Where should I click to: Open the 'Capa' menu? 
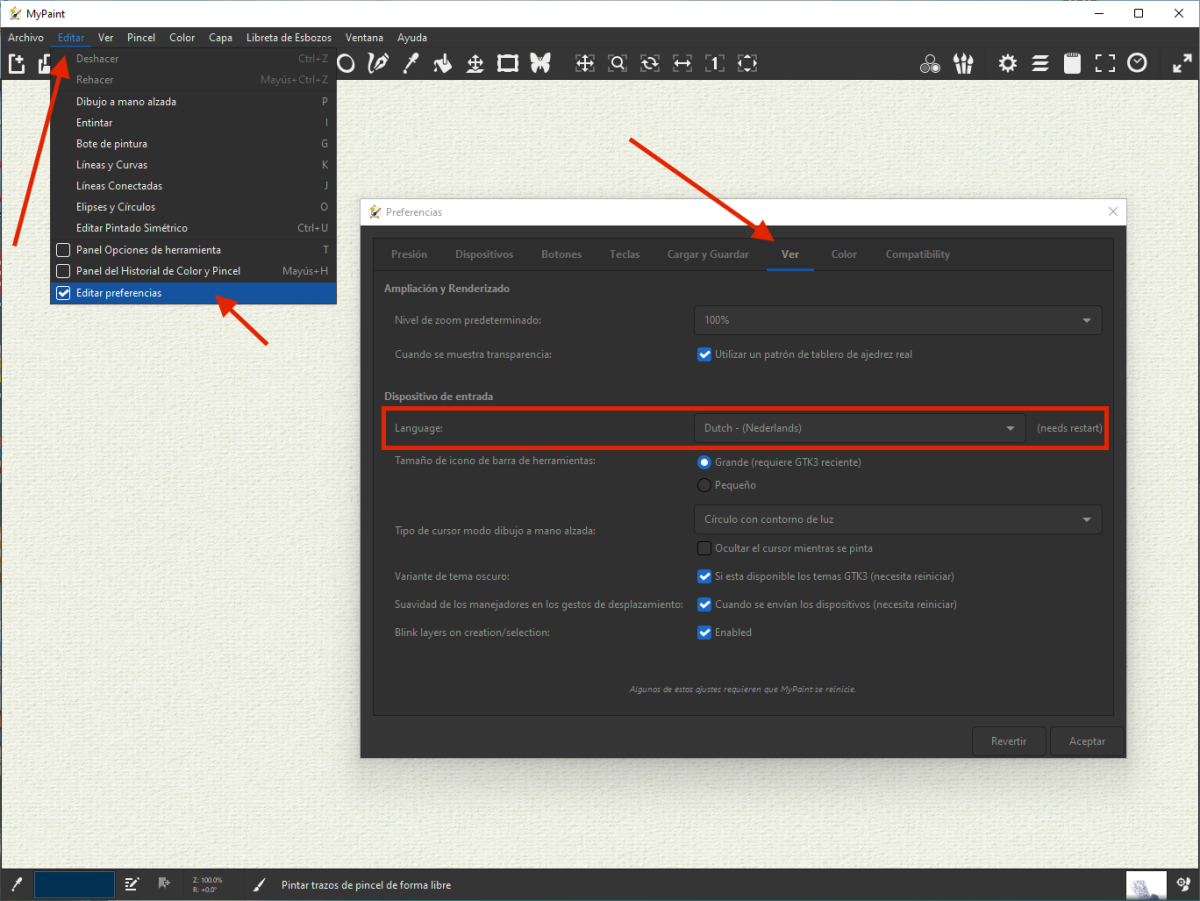tap(220, 38)
